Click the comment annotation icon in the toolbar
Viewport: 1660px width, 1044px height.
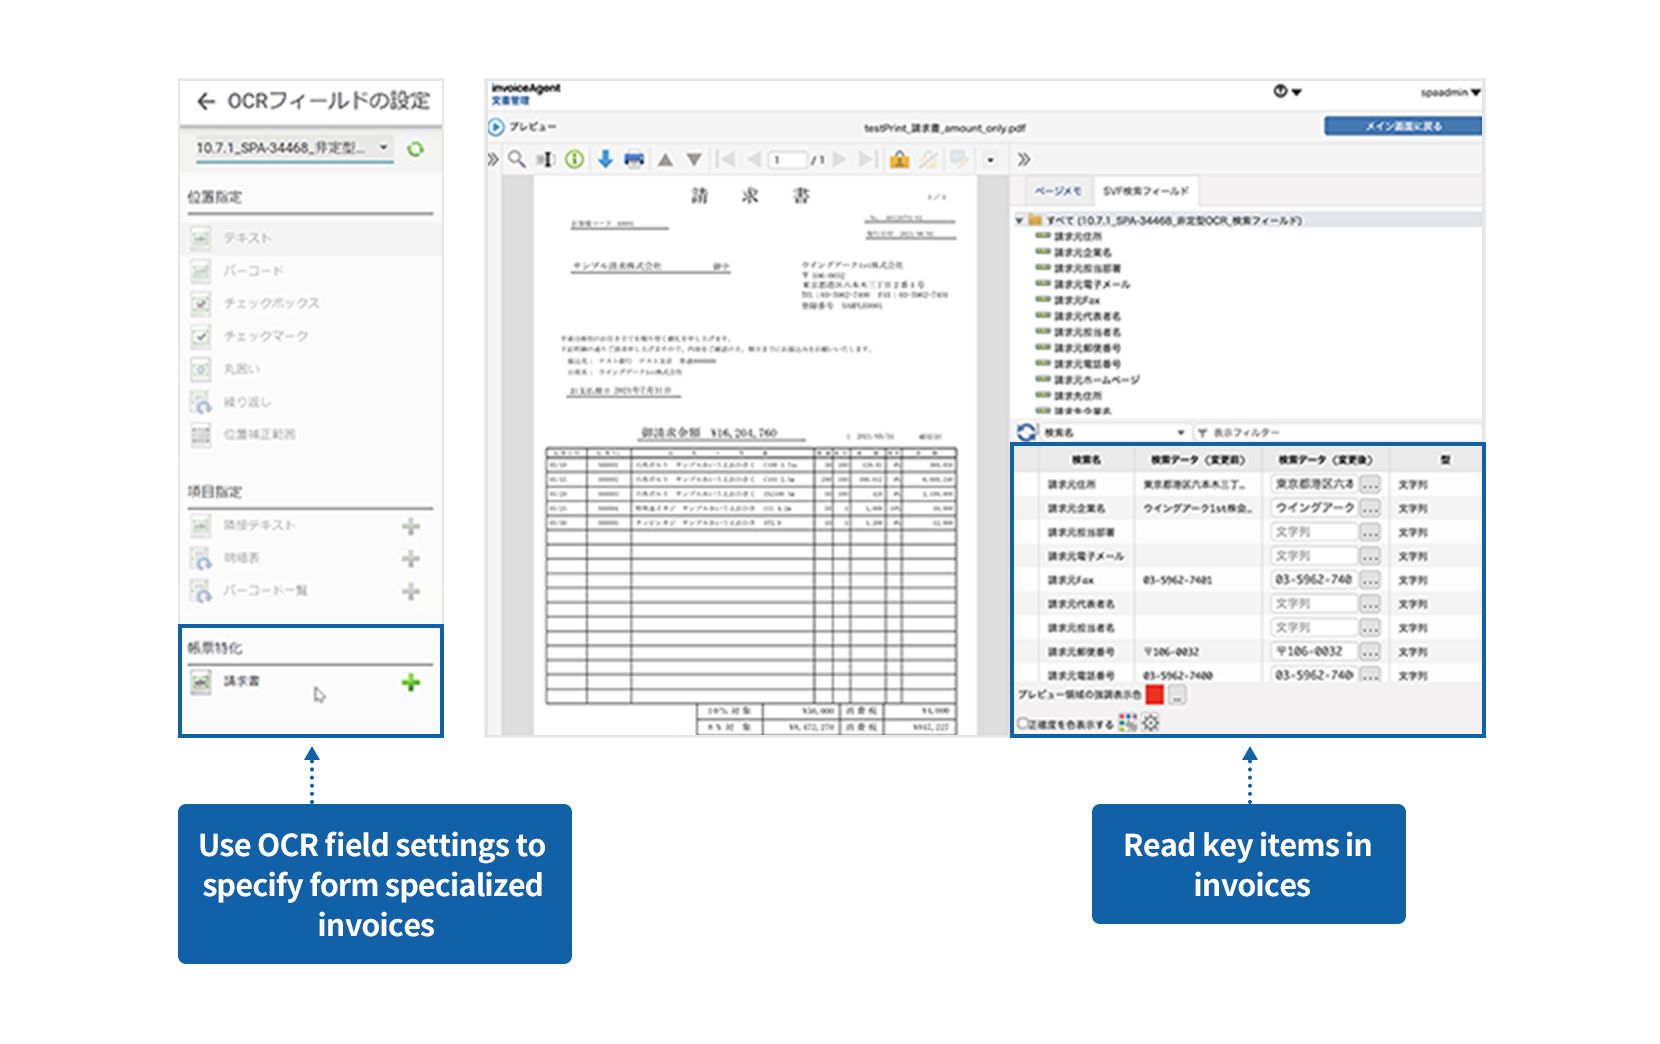pyautogui.click(x=959, y=159)
